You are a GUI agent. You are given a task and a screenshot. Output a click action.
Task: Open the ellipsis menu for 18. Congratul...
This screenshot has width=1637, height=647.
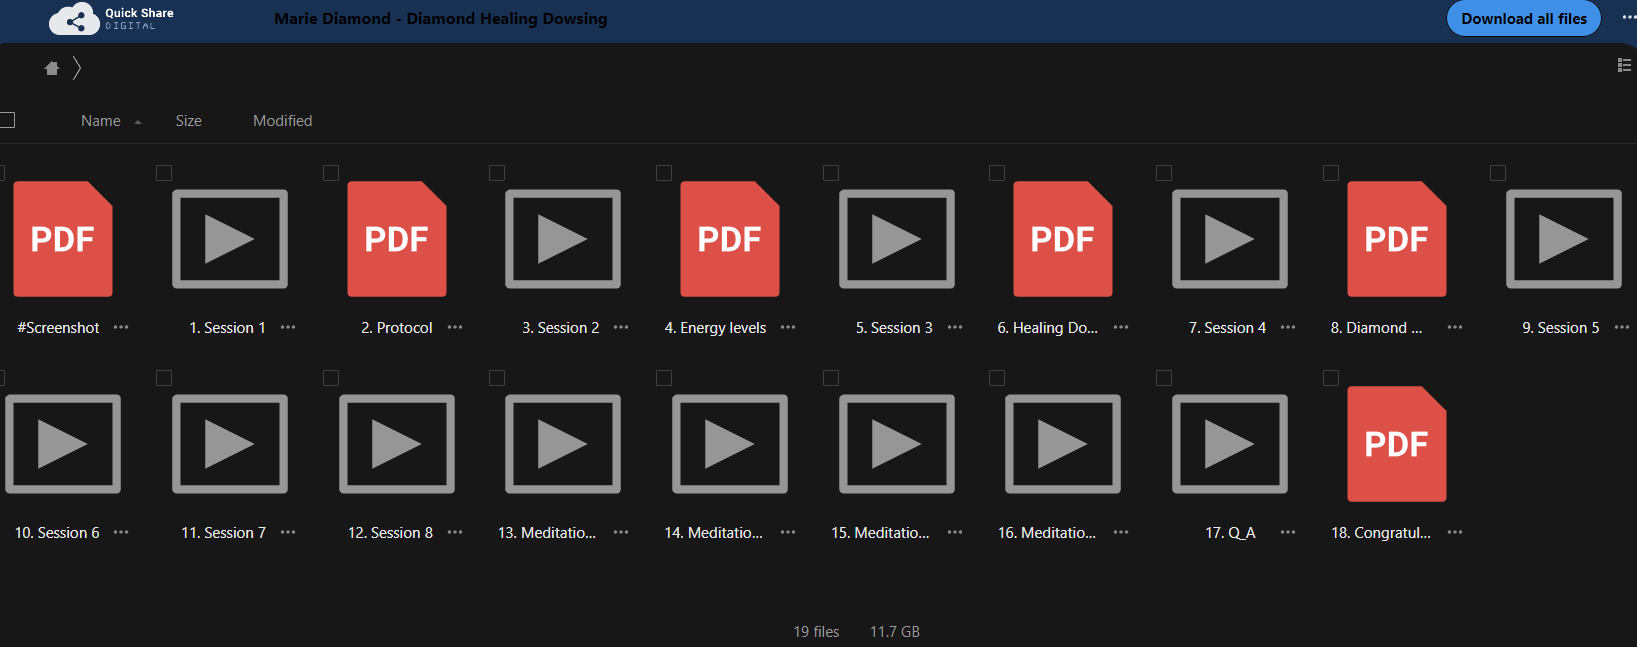pyautogui.click(x=1455, y=532)
